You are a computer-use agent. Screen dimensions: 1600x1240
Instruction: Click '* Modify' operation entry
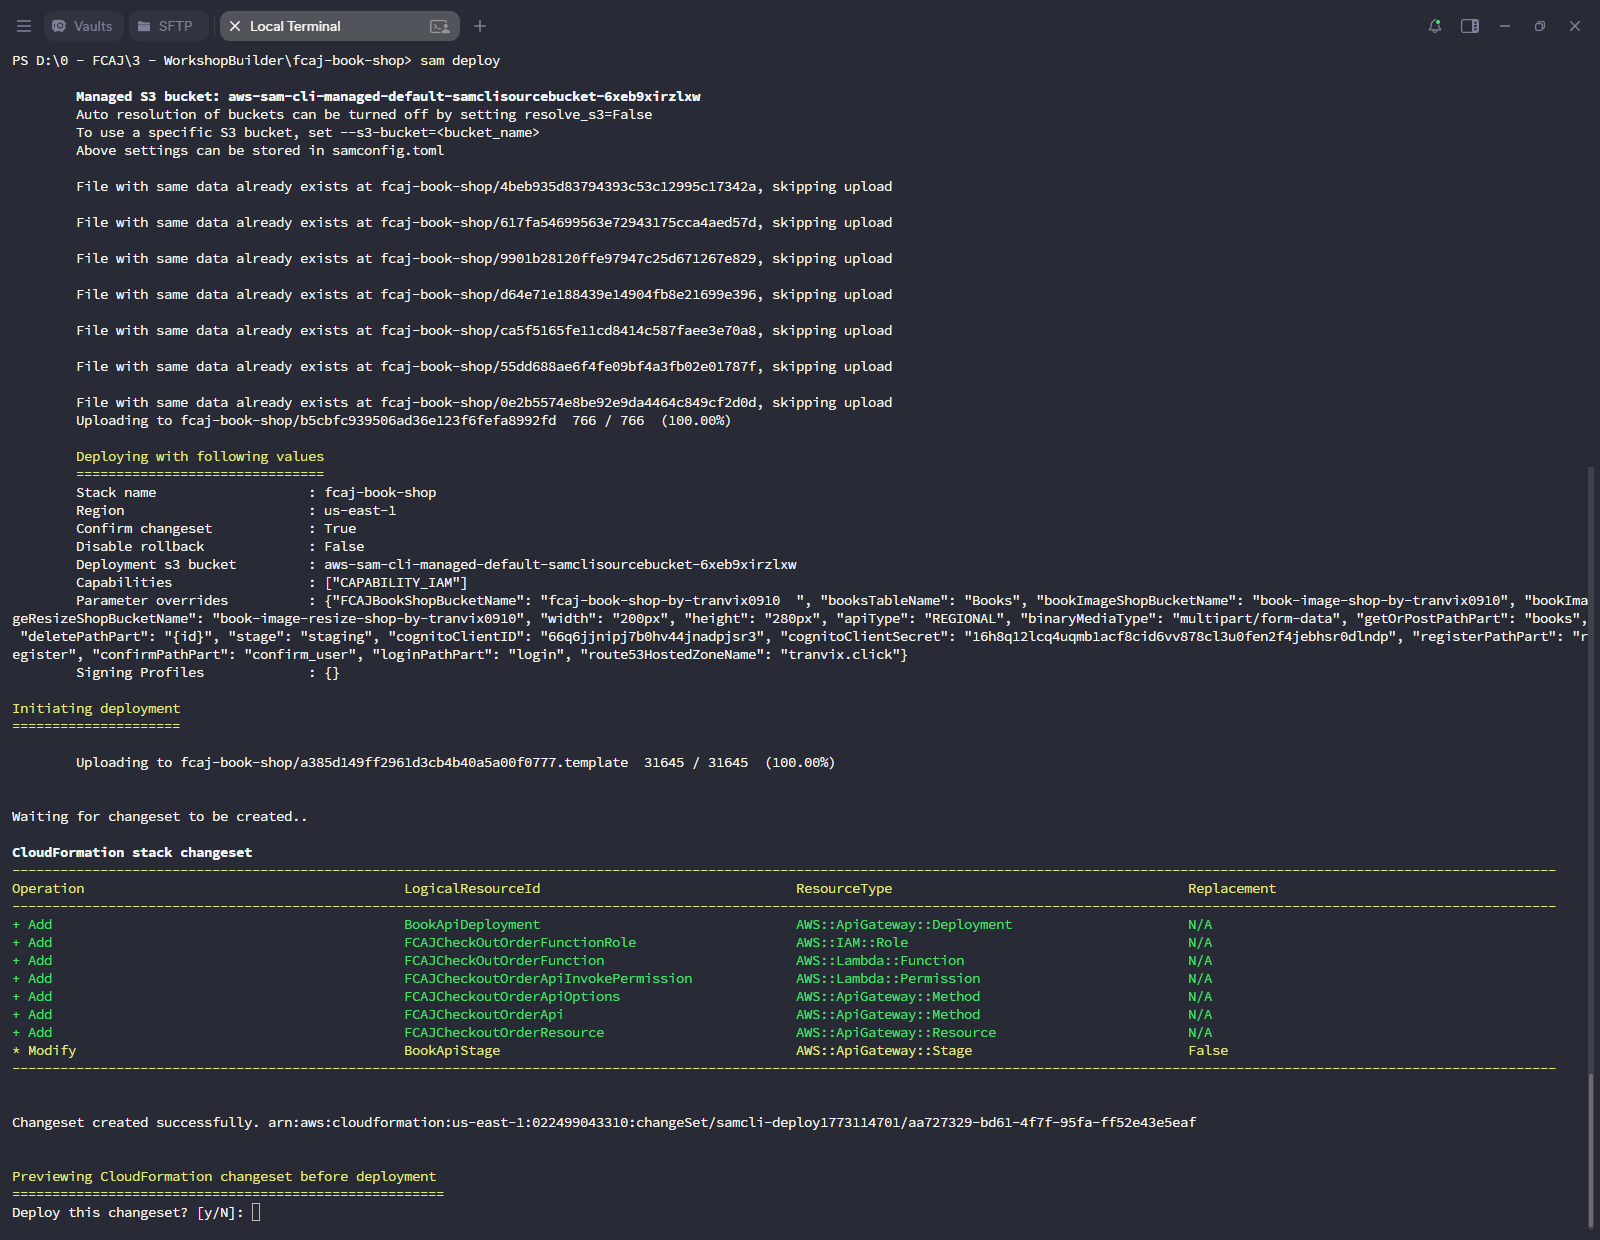(44, 1051)
